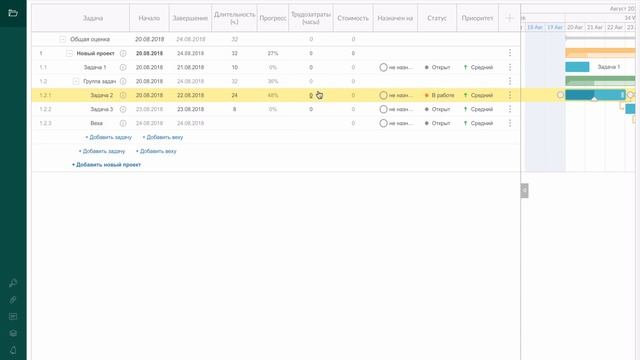The width and height of the screenshot is (640, 360).
Task: Edit labor-hours cell 0 of Задача 2
Action: (x=311, y=95)
